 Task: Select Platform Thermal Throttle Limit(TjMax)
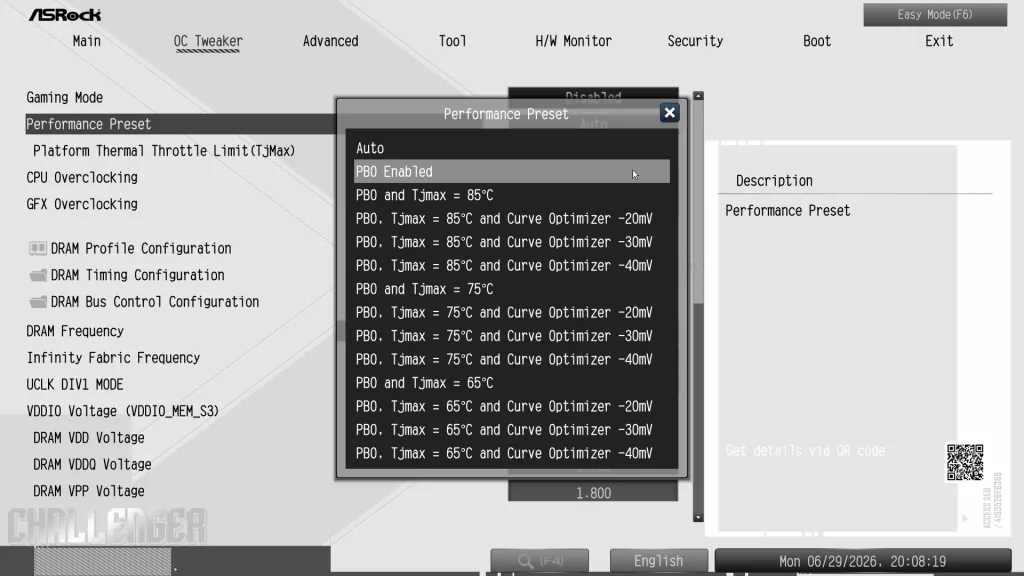tap(164, 151)
